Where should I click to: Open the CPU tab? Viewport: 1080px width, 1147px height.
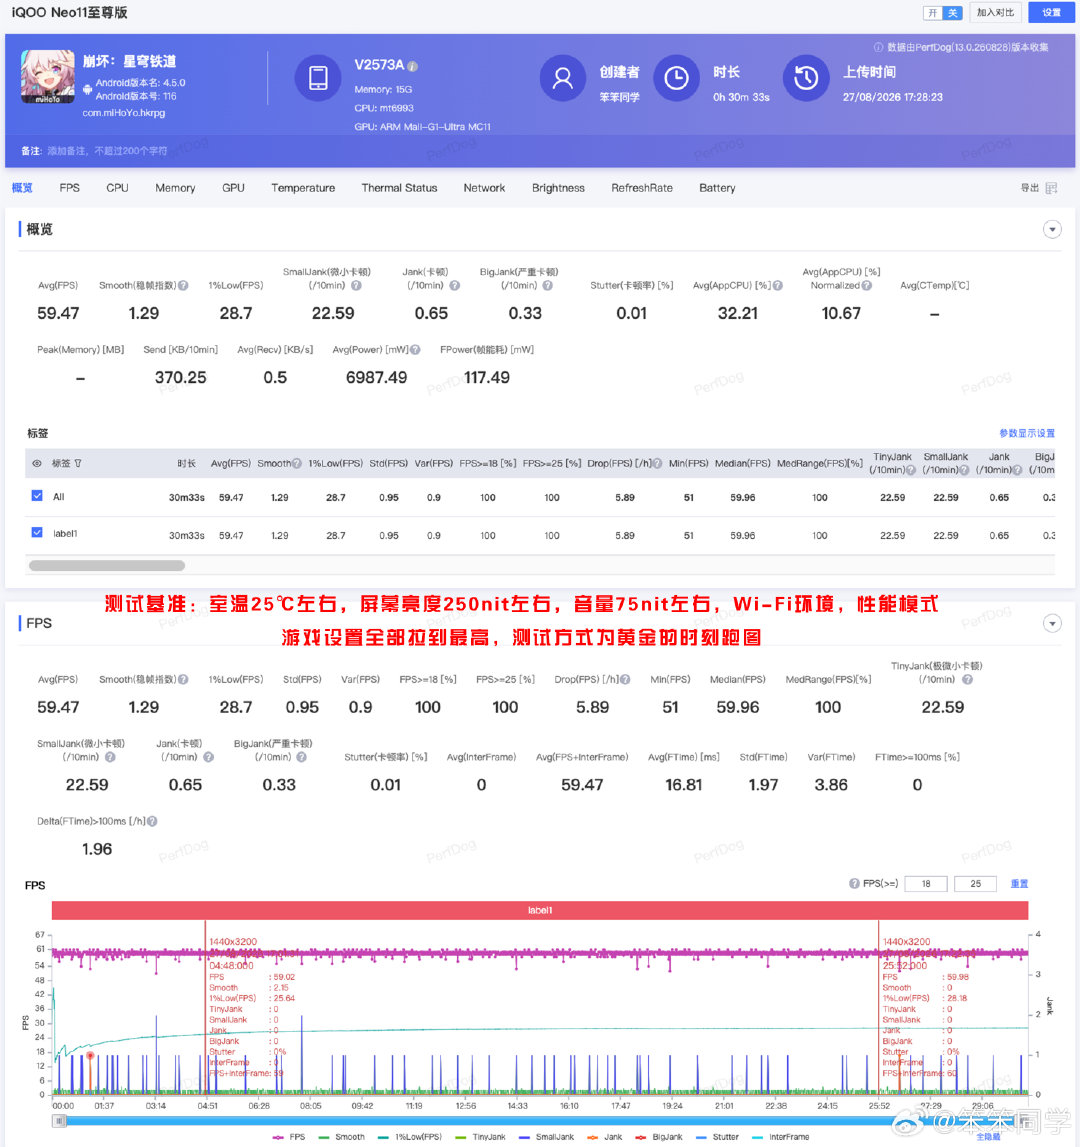(117, 188)
